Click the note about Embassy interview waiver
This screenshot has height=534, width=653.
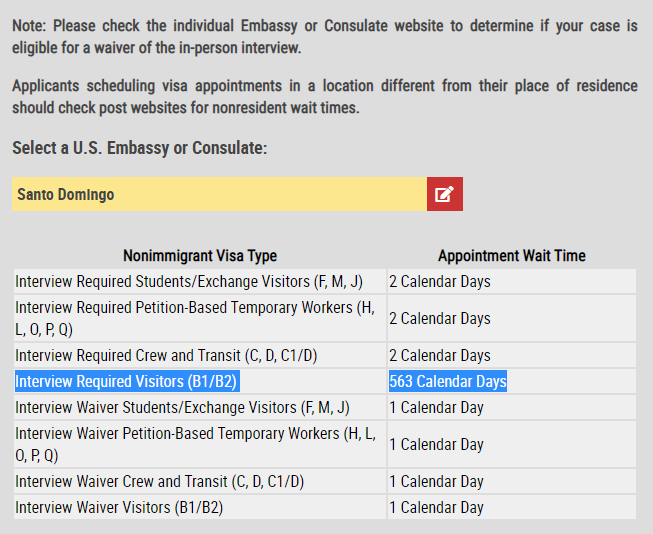[325, 37]
